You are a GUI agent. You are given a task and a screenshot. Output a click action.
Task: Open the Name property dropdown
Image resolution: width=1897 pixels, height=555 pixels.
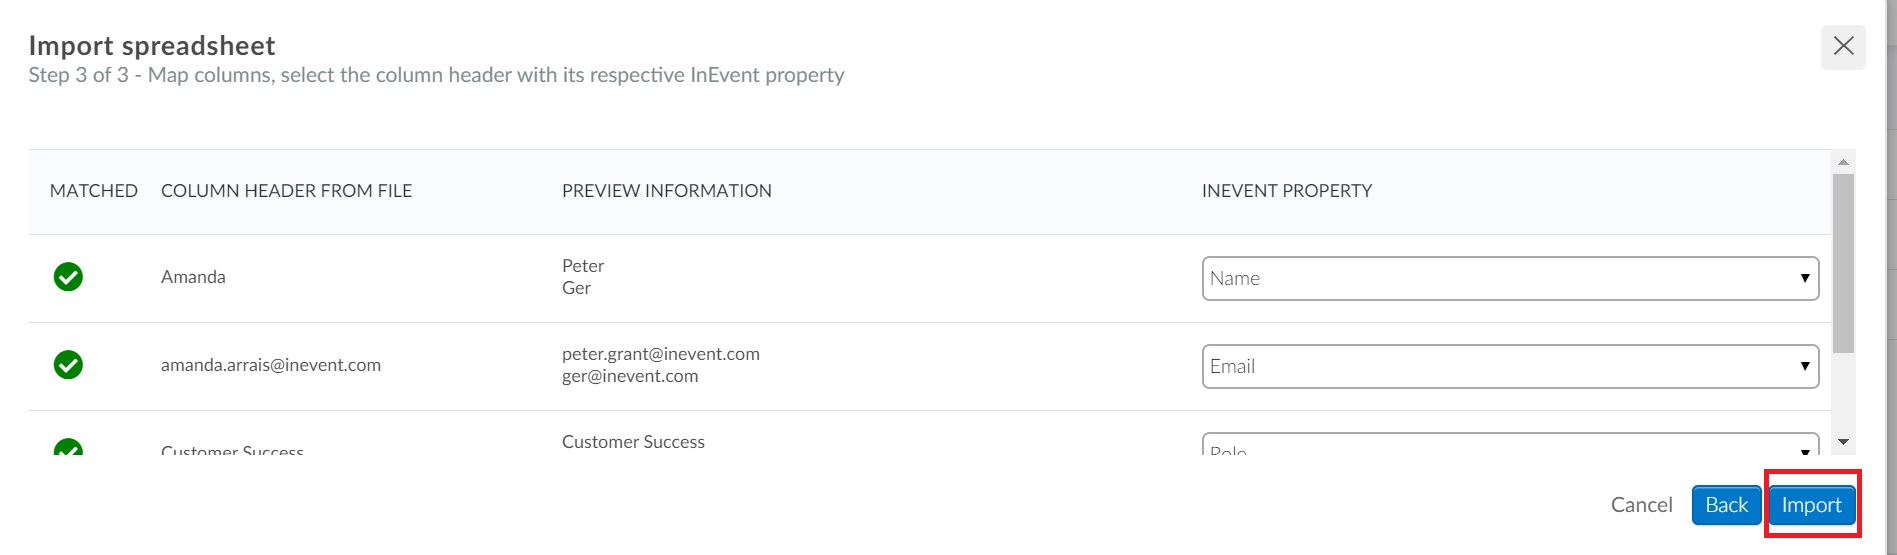pos(1510,278)
